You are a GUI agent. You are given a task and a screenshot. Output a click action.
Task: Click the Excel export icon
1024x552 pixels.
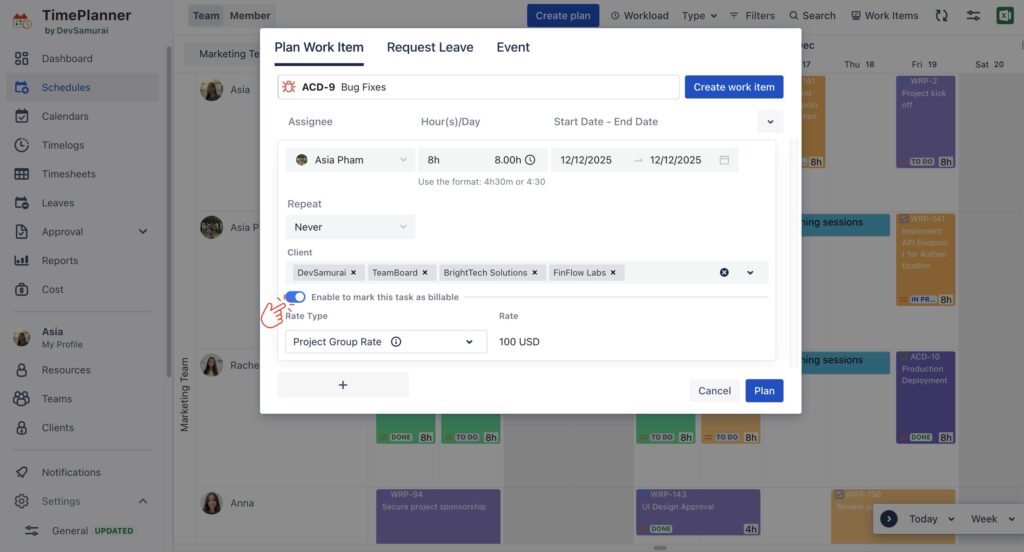click(x=1004, y=16)
